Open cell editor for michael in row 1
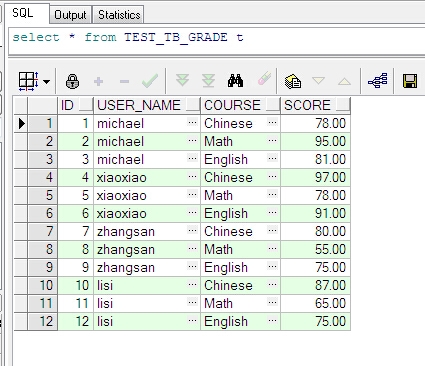Screen dimensions: 425x366 pyautogui.click(x=192, y=122)
